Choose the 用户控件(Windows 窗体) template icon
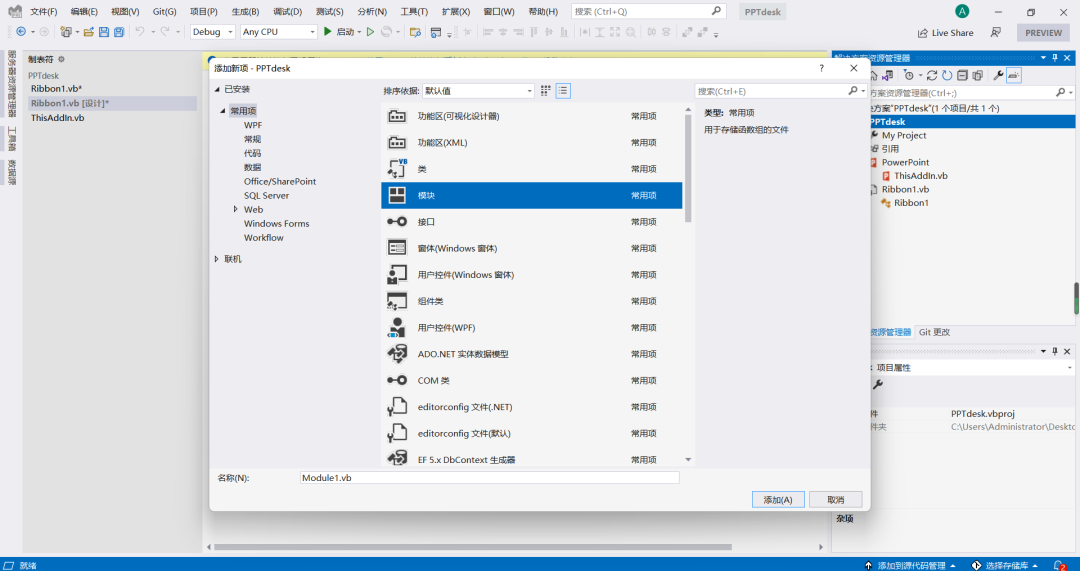1080x571 pixels. (x=396, y=275)
